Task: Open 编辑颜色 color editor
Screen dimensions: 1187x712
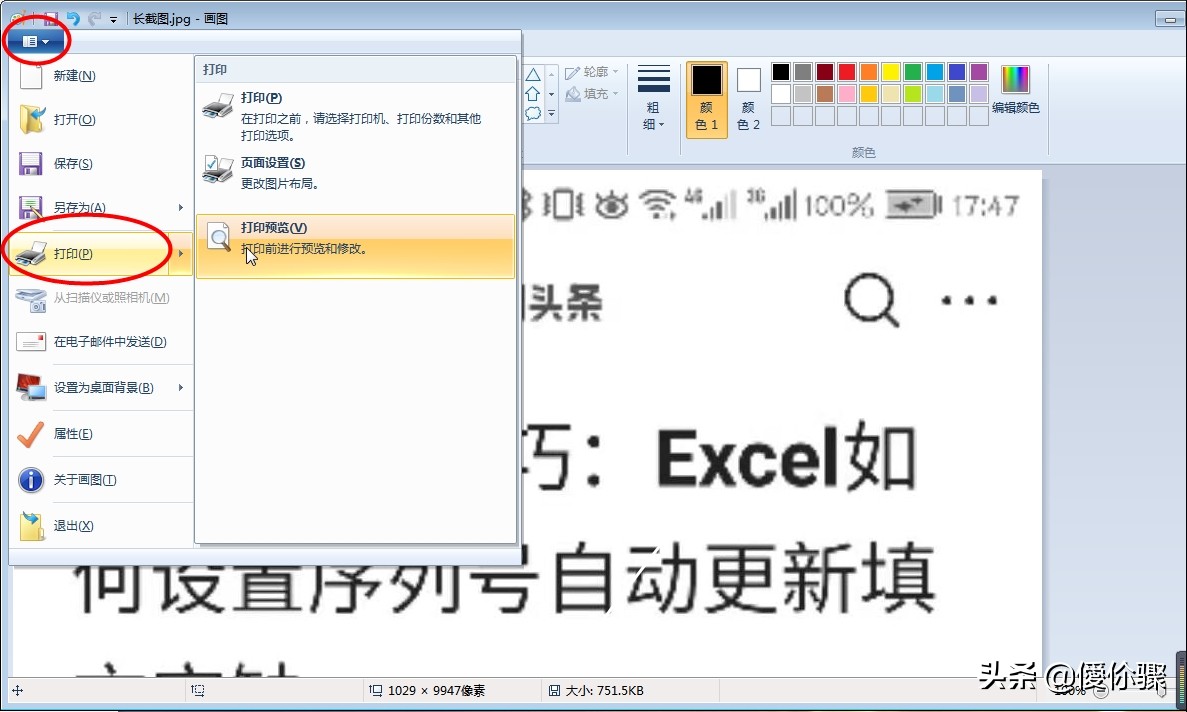Action: 1016,91
